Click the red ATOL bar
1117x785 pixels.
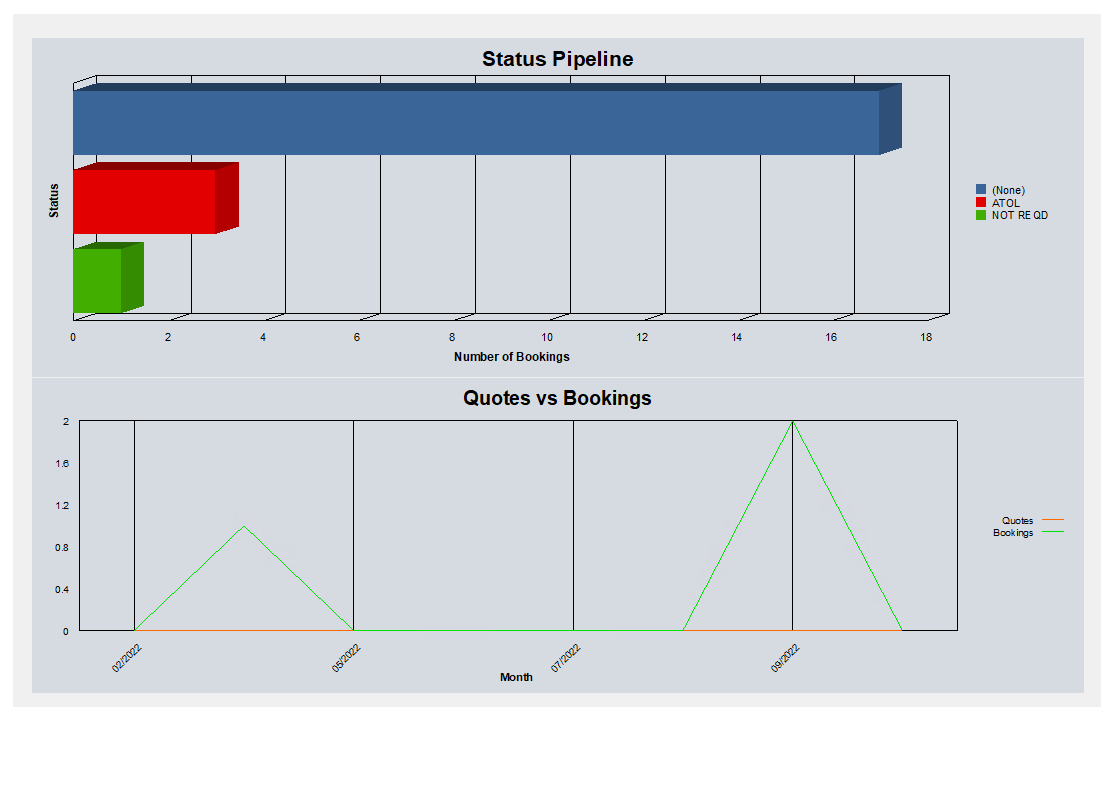[x=156, y=198]
